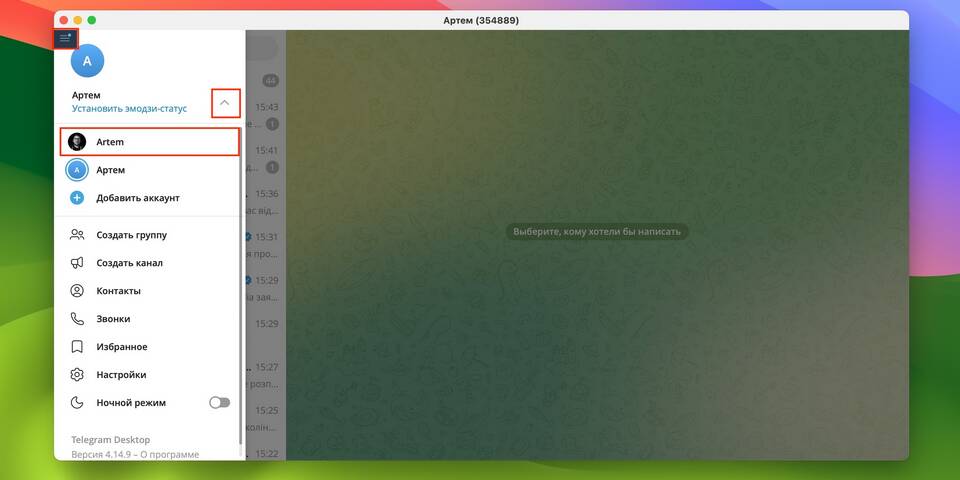Click the large blue profile avatar
The height and width of the screenshot is (480, 960).
87,61
